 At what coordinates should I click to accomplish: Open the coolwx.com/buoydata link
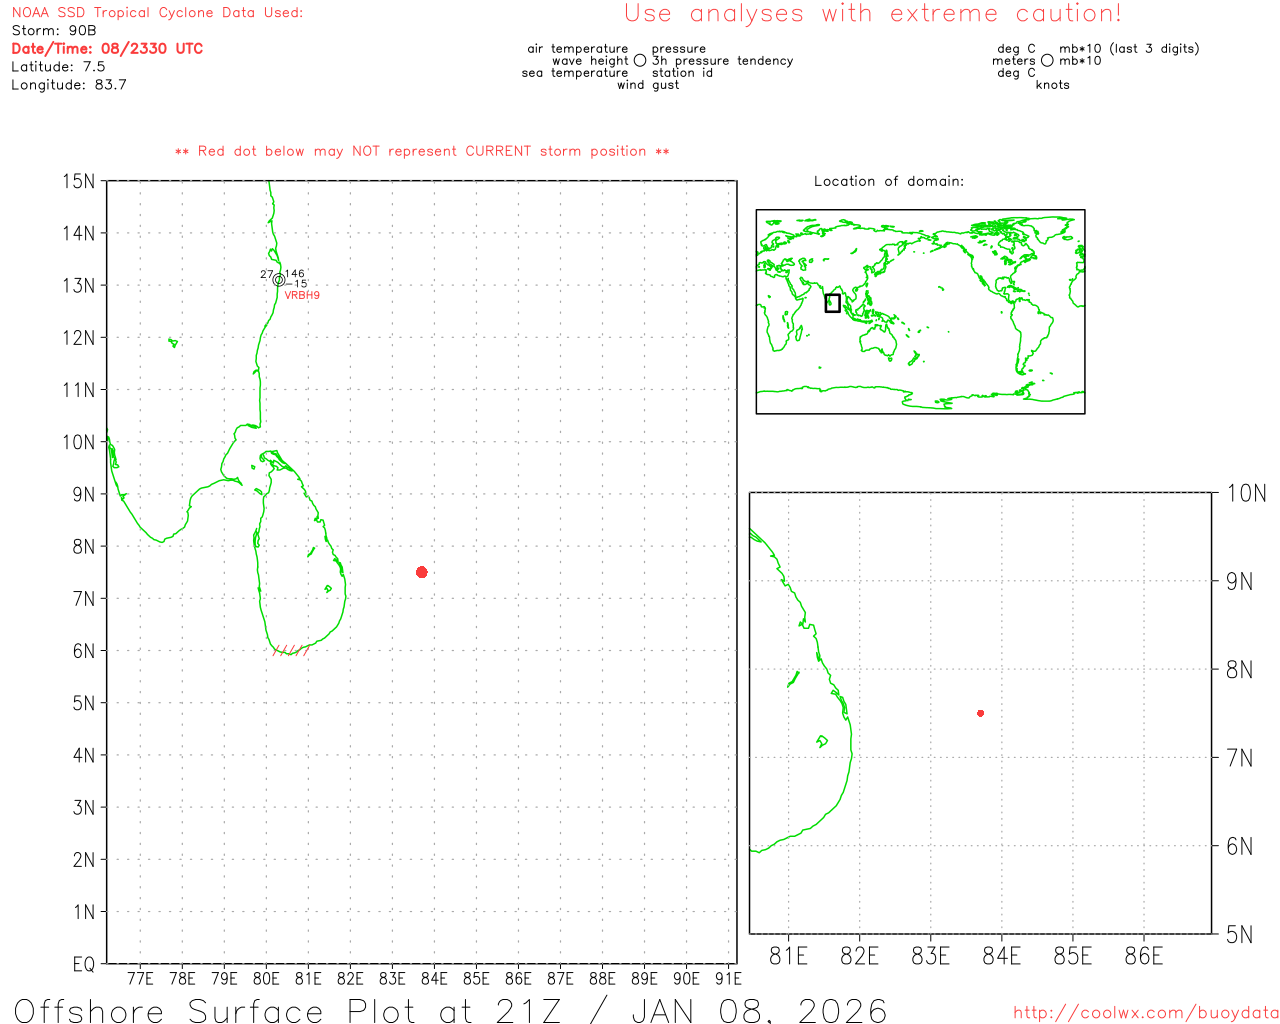1145,1013
